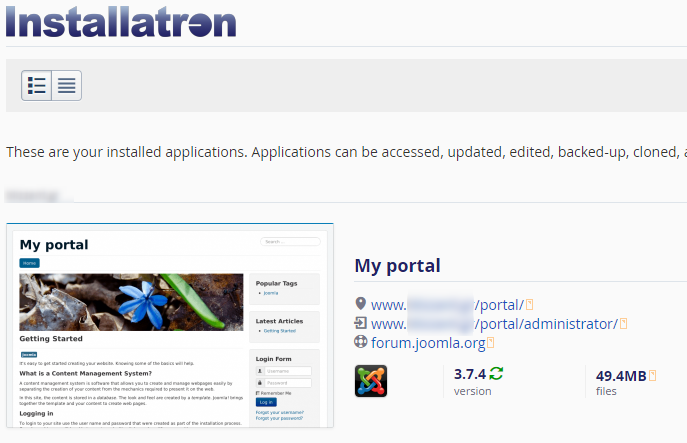The height and width of the screenshot is (443, 687).
Task: Click the Home button in portal thumbnail
Action: click(29, 263)
